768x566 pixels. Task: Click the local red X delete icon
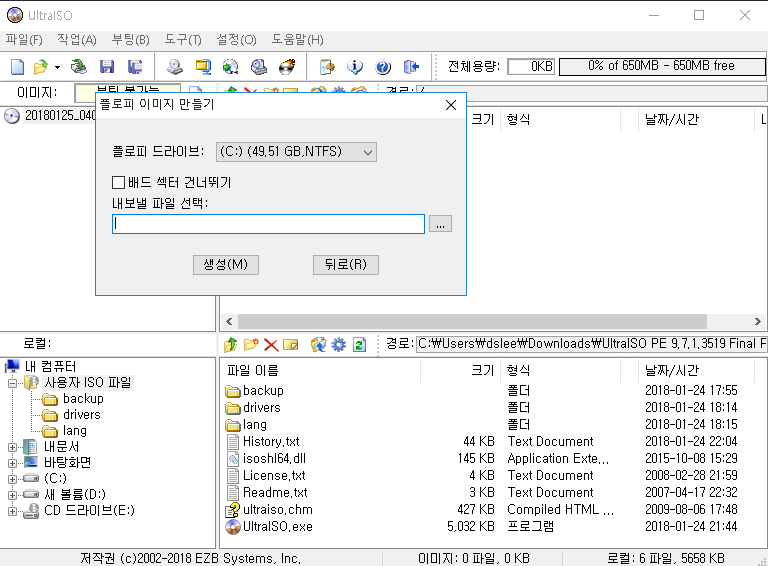271,345
